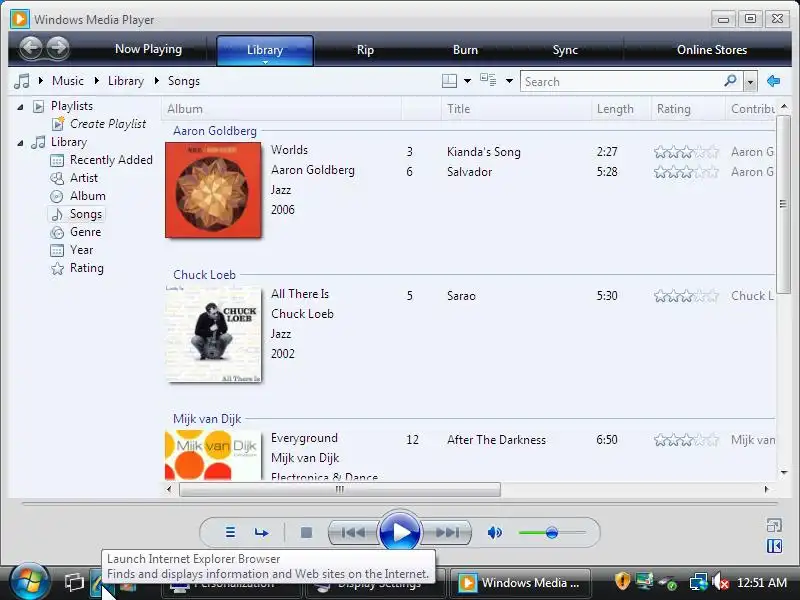Toggle shuffle mode
This screenshot has height=600, width=800.
click(230, 533)
